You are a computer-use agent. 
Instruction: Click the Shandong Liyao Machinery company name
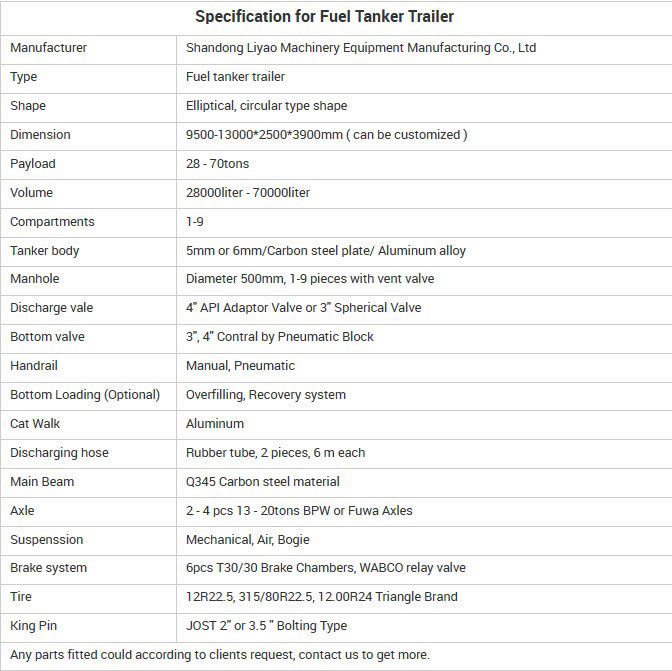(361, 48)
